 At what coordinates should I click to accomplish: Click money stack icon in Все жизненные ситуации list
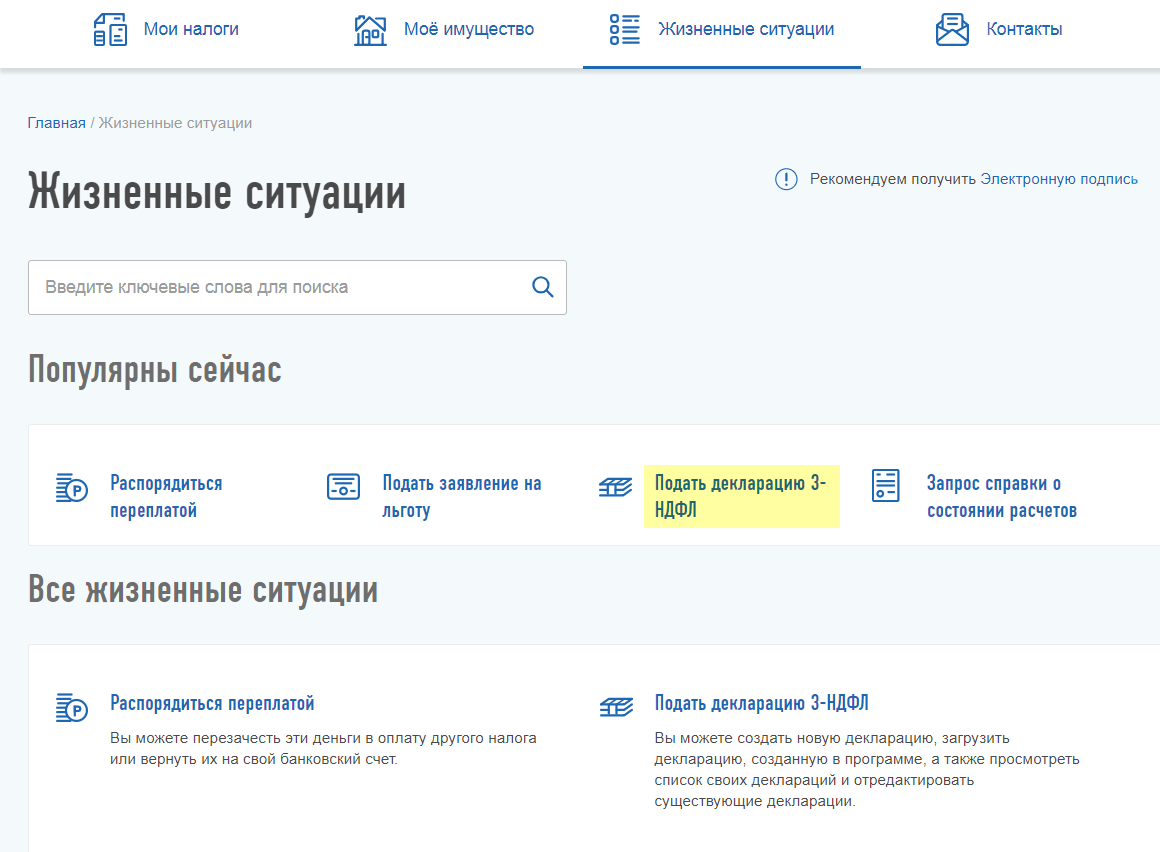(x=616, y=707)
